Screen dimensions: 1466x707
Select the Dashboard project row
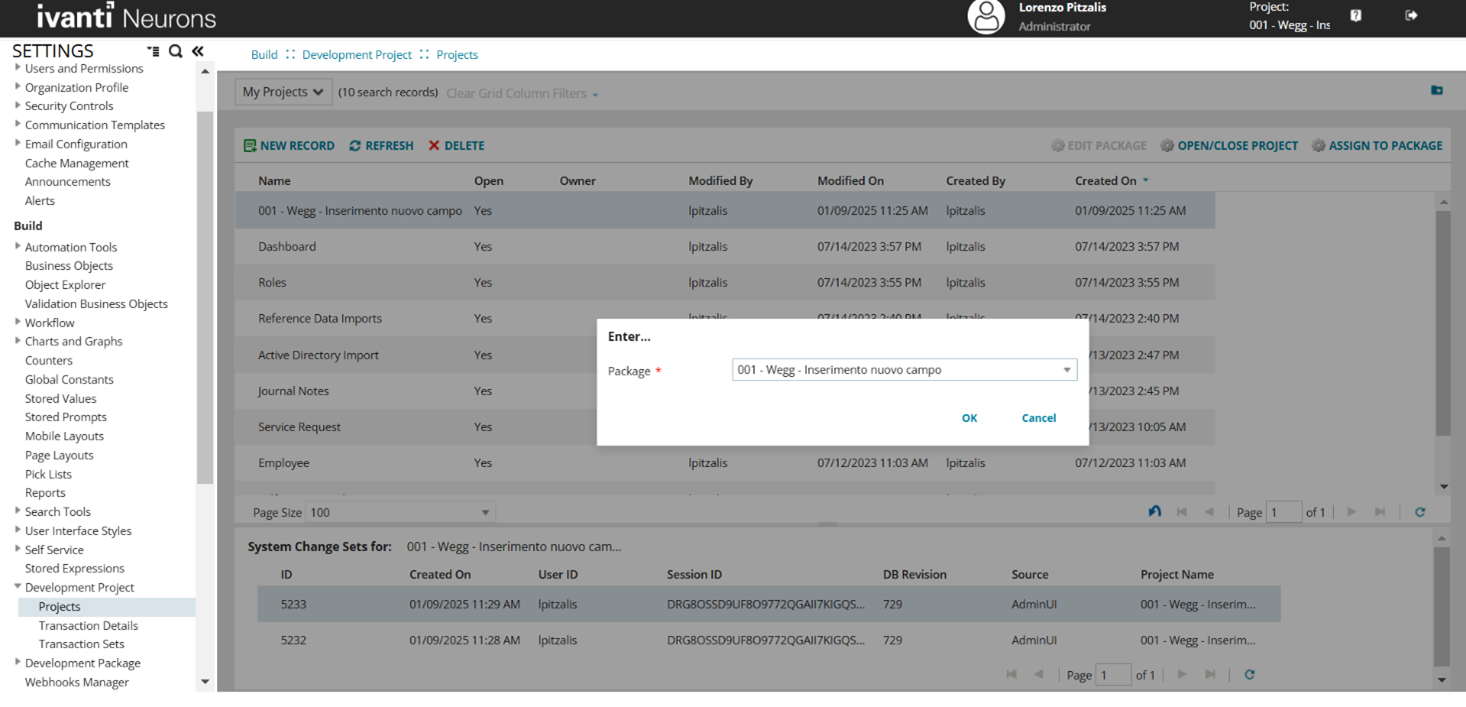725,247
